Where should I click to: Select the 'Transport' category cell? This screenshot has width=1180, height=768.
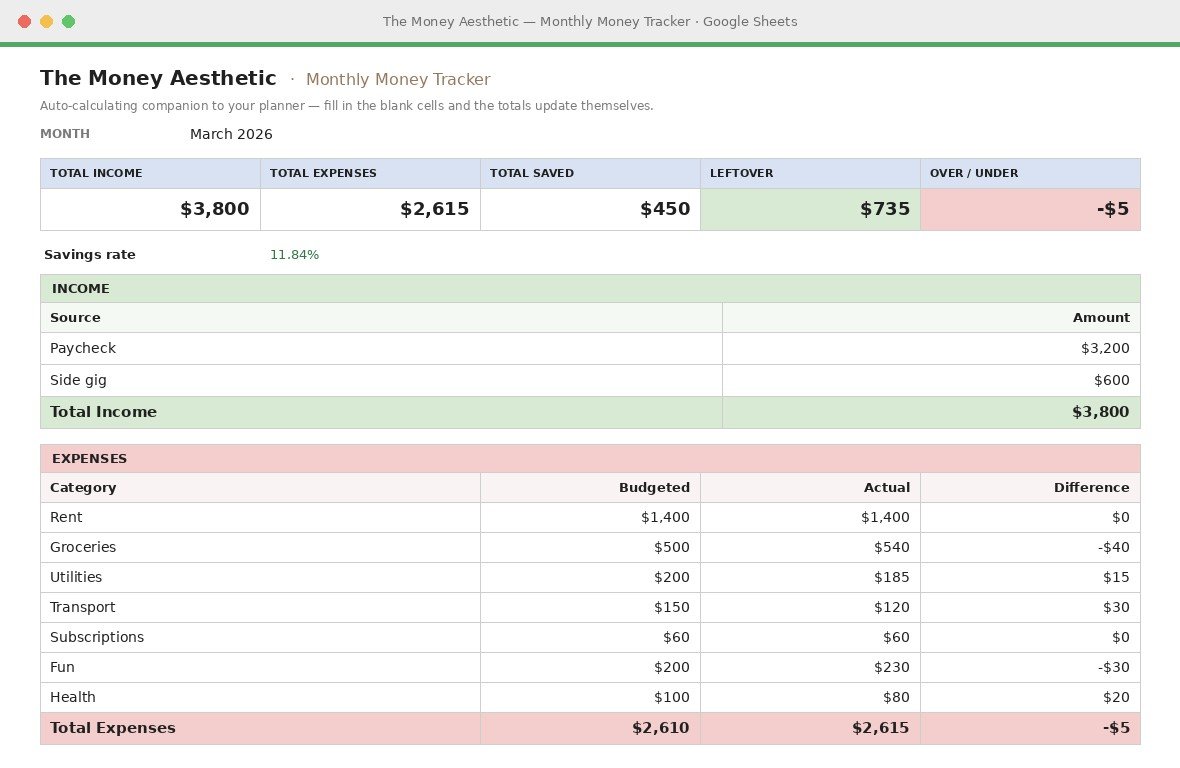click(260, 608)
